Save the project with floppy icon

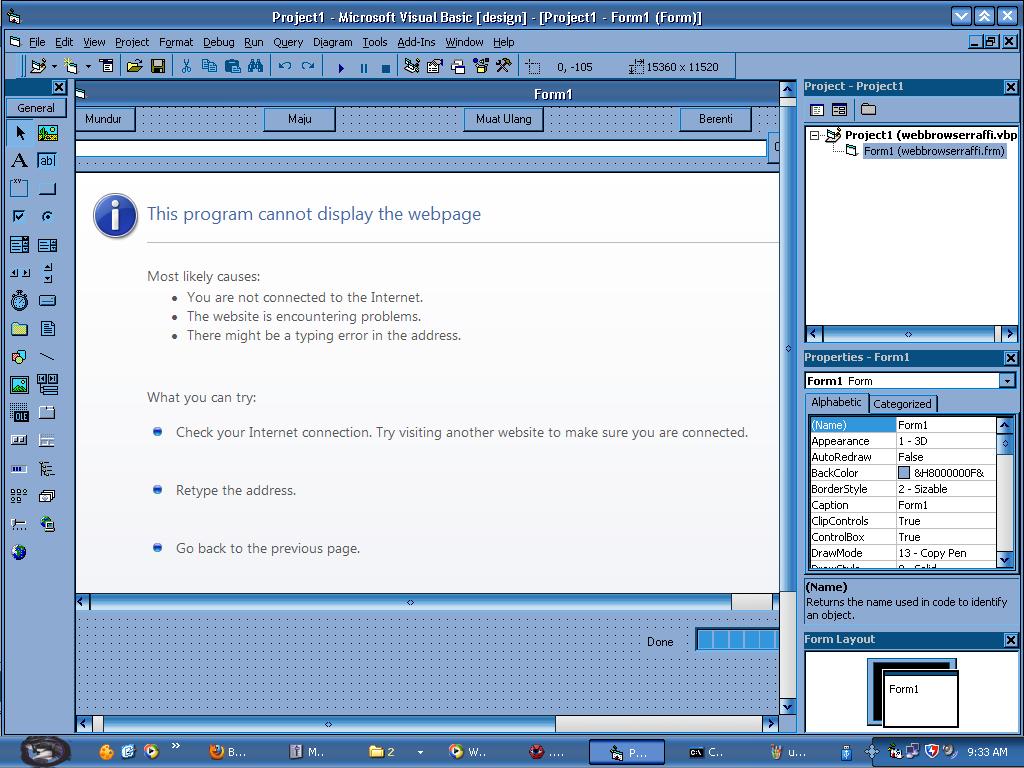pos(157,66)
